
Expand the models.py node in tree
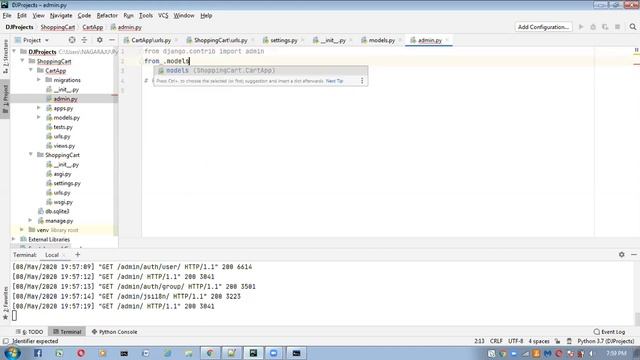tap(39, 117)
